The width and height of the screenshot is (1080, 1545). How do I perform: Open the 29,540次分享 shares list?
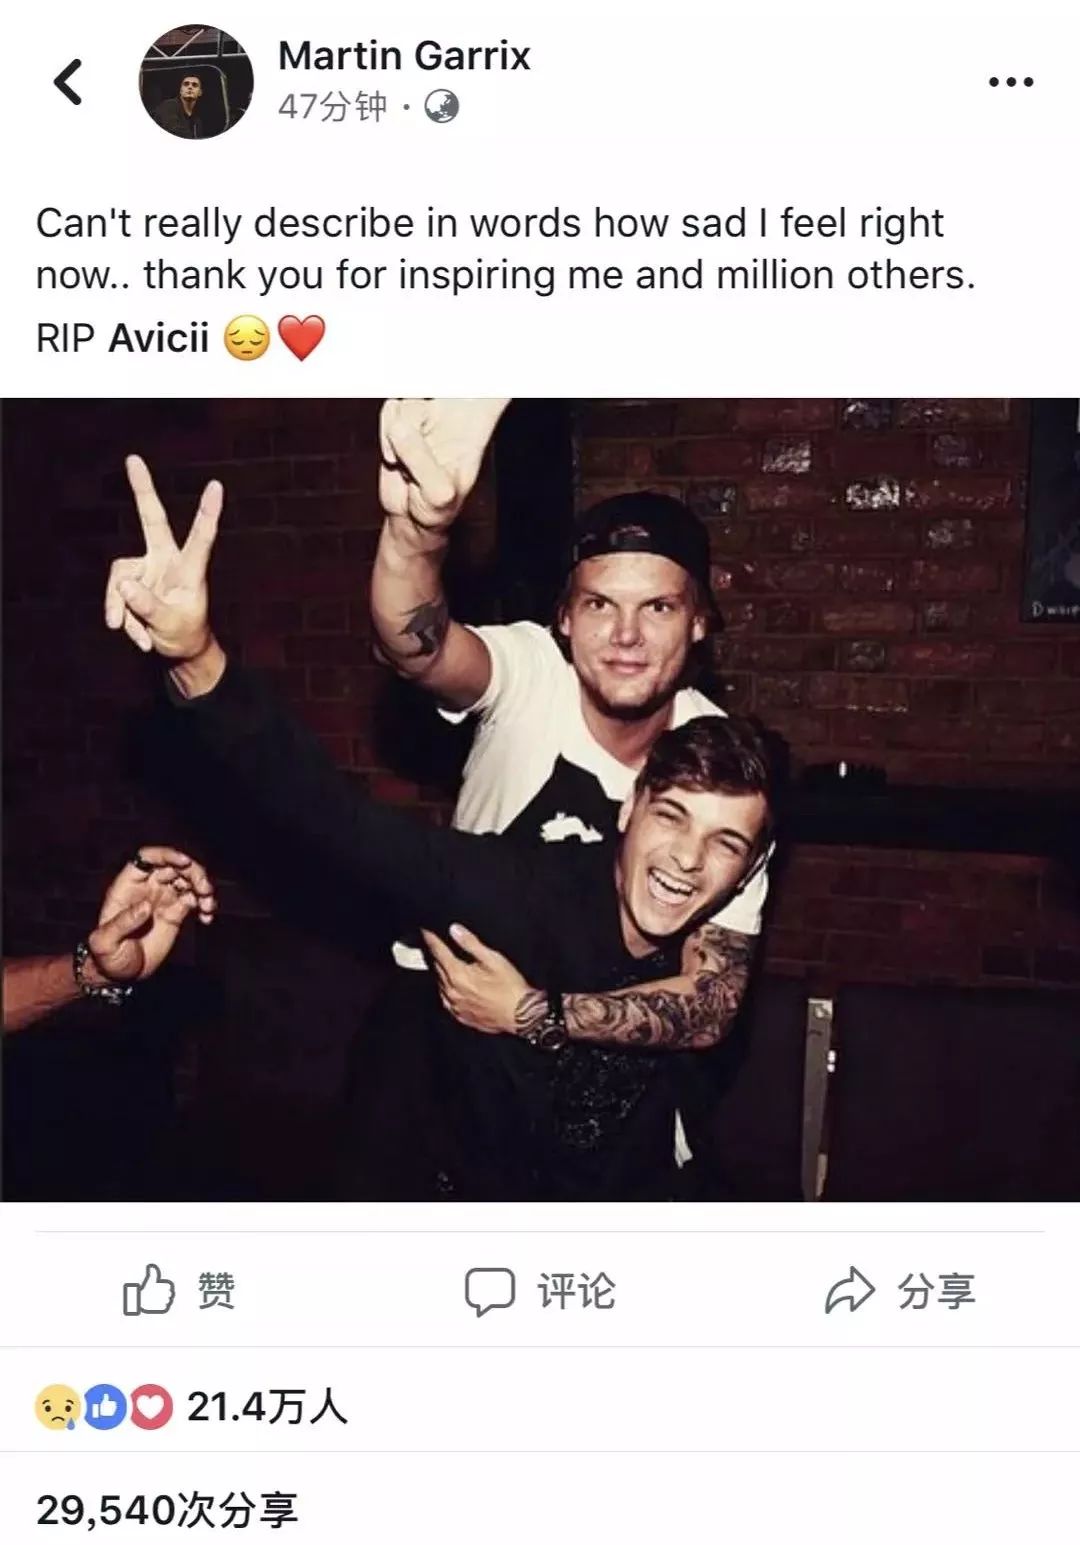(167, 1509)
